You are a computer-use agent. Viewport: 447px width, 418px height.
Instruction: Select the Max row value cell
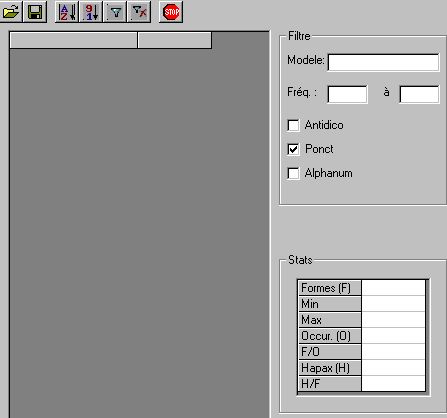[393, 320]
